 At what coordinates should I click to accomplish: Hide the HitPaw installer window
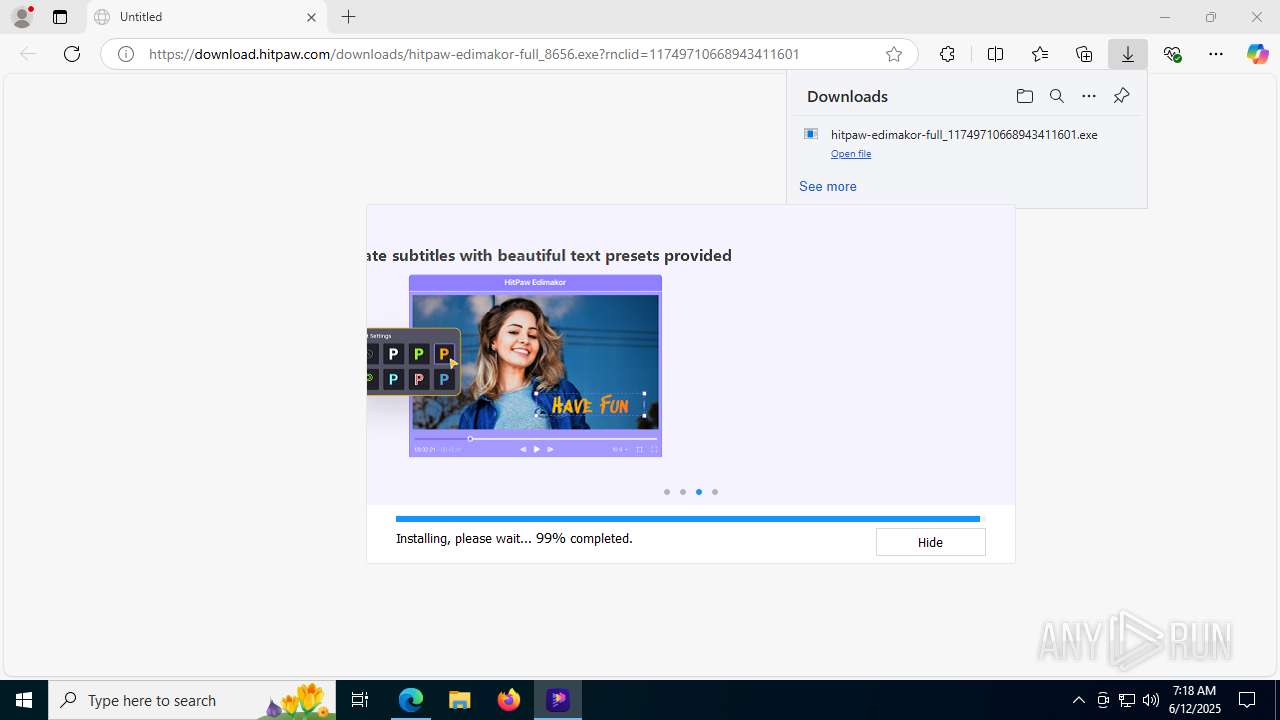(x=930, y=542)
